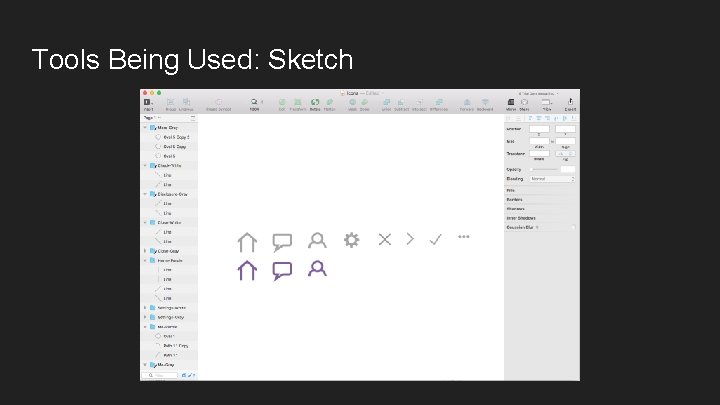The width and height of the screenshot is (720, 405).
Task: Apply the Subtract boolean operation
Action: click(401, 102)
